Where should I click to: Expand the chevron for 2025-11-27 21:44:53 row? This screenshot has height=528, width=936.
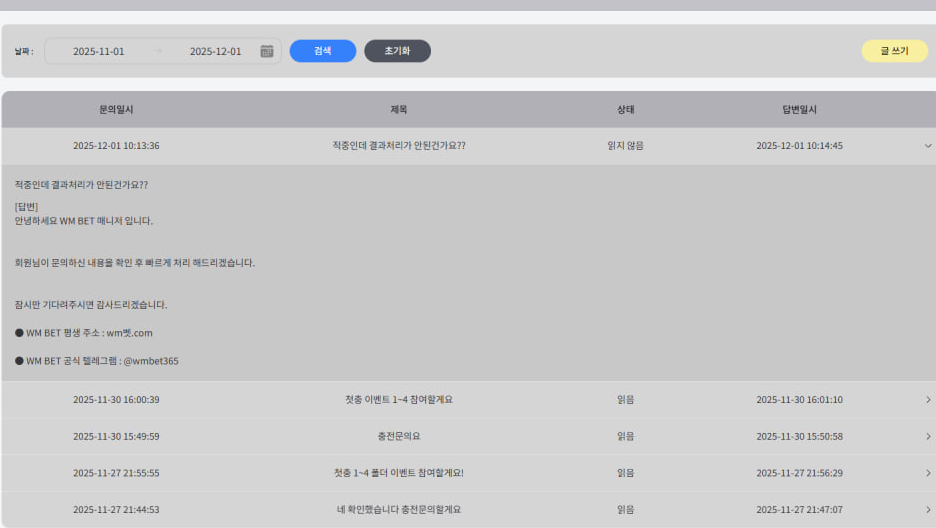pos(928,510)
